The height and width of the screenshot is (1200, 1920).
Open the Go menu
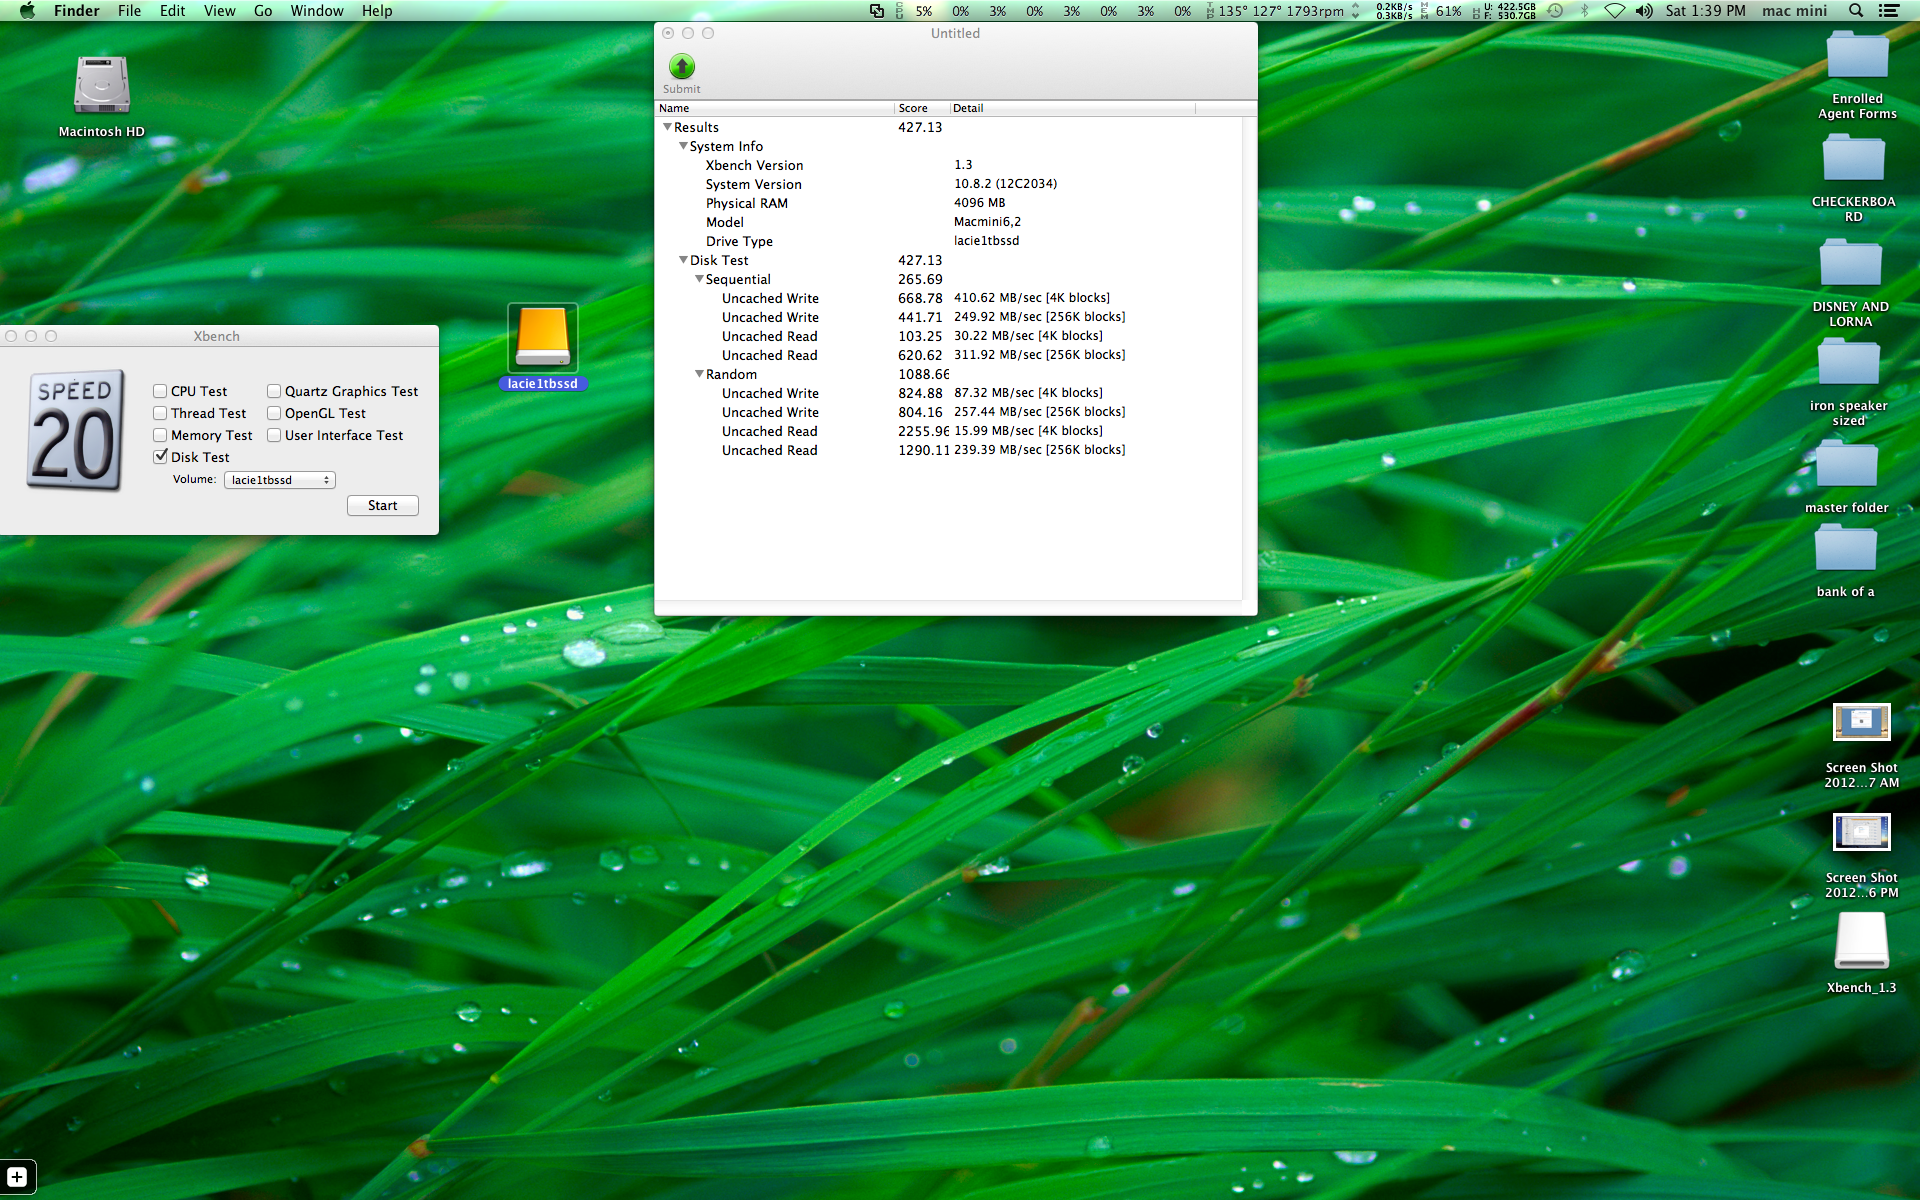(x=263, y=11)
